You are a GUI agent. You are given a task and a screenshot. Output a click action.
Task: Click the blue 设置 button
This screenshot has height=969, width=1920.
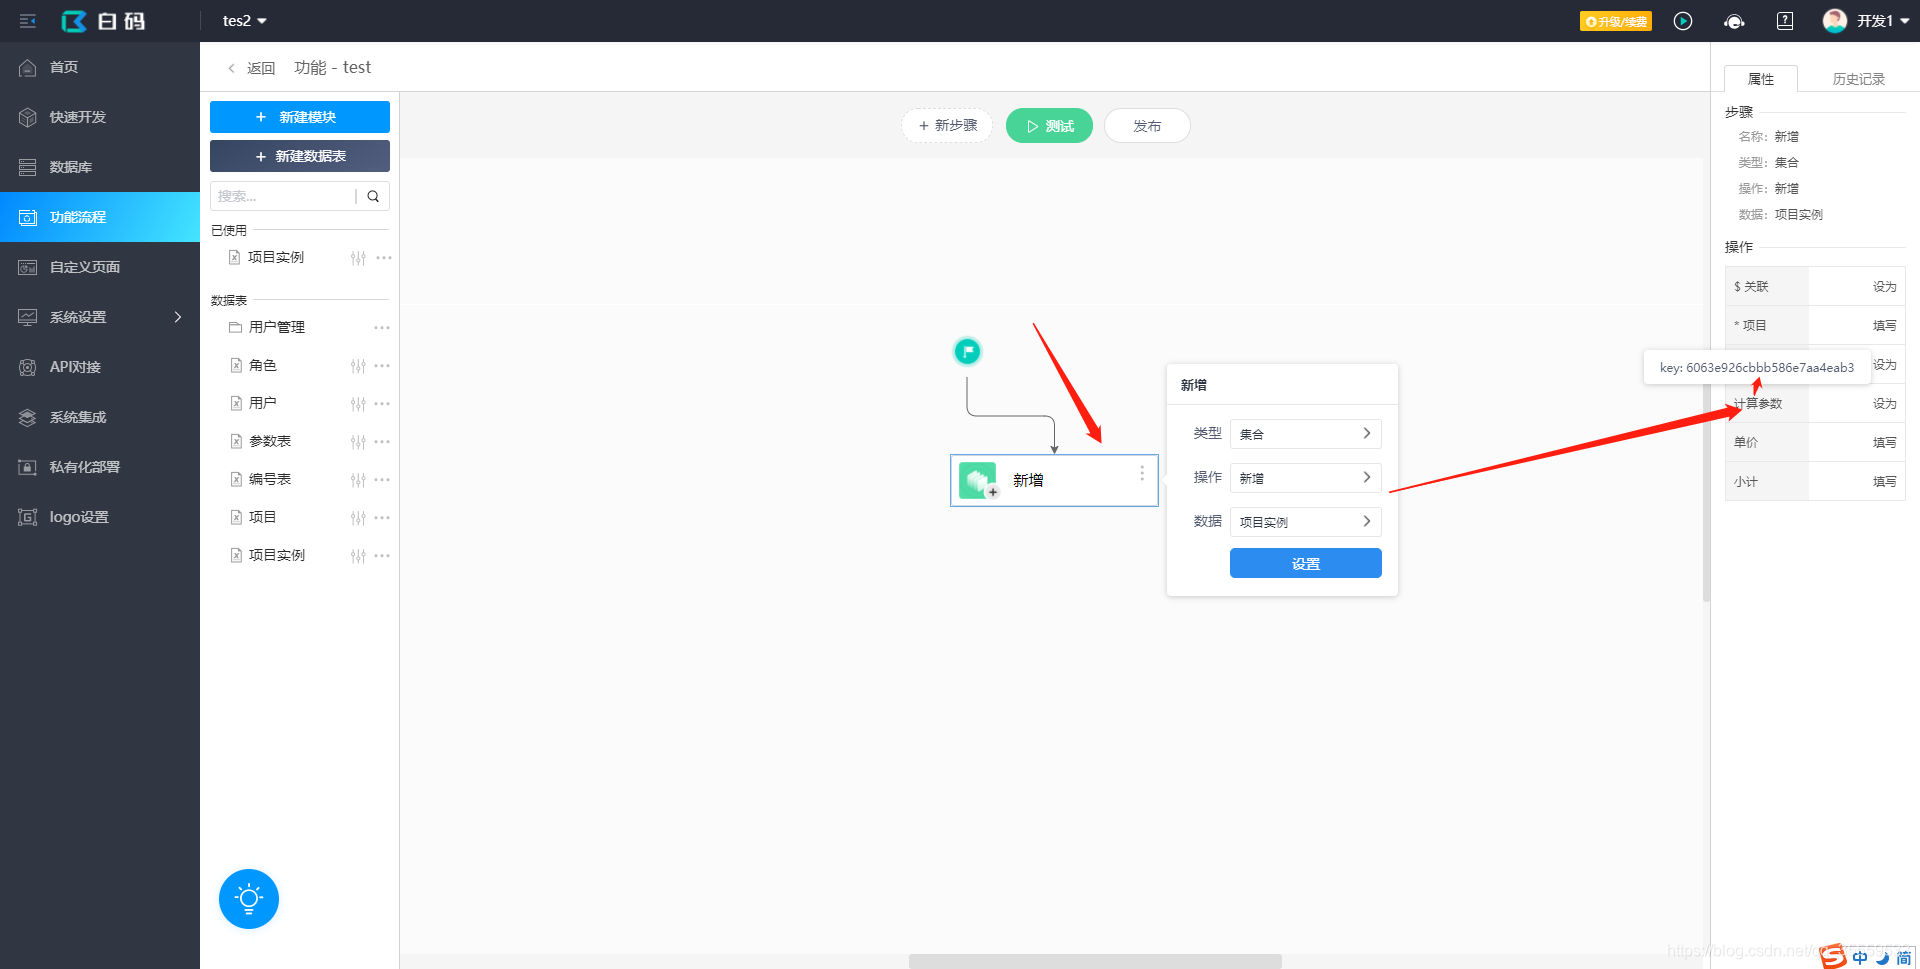[1305, 563]
